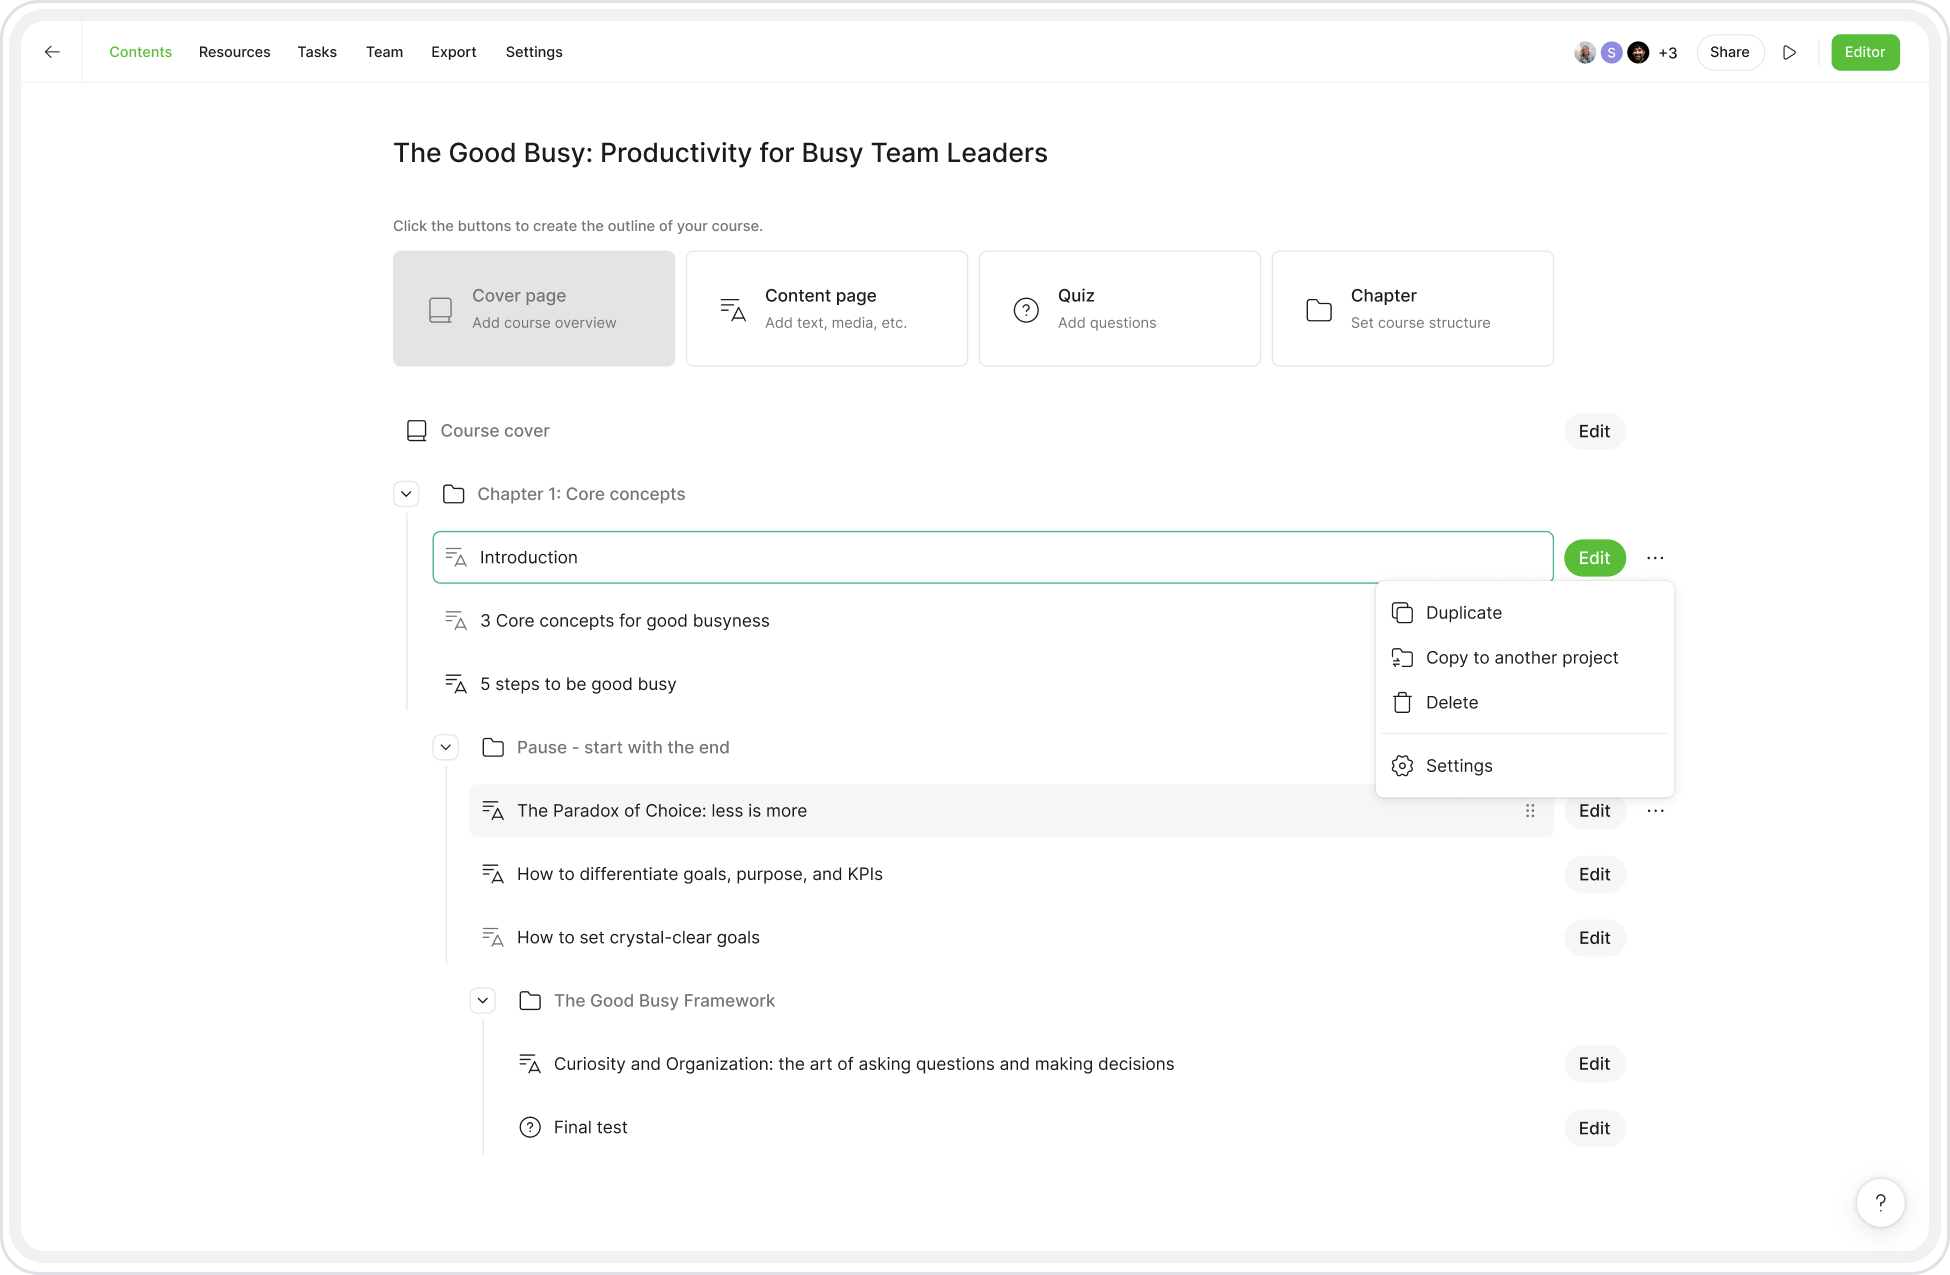Add a Quiz card to the outline
Viewport: 1950px width, 1275px height.
(x=1119, y=308)
